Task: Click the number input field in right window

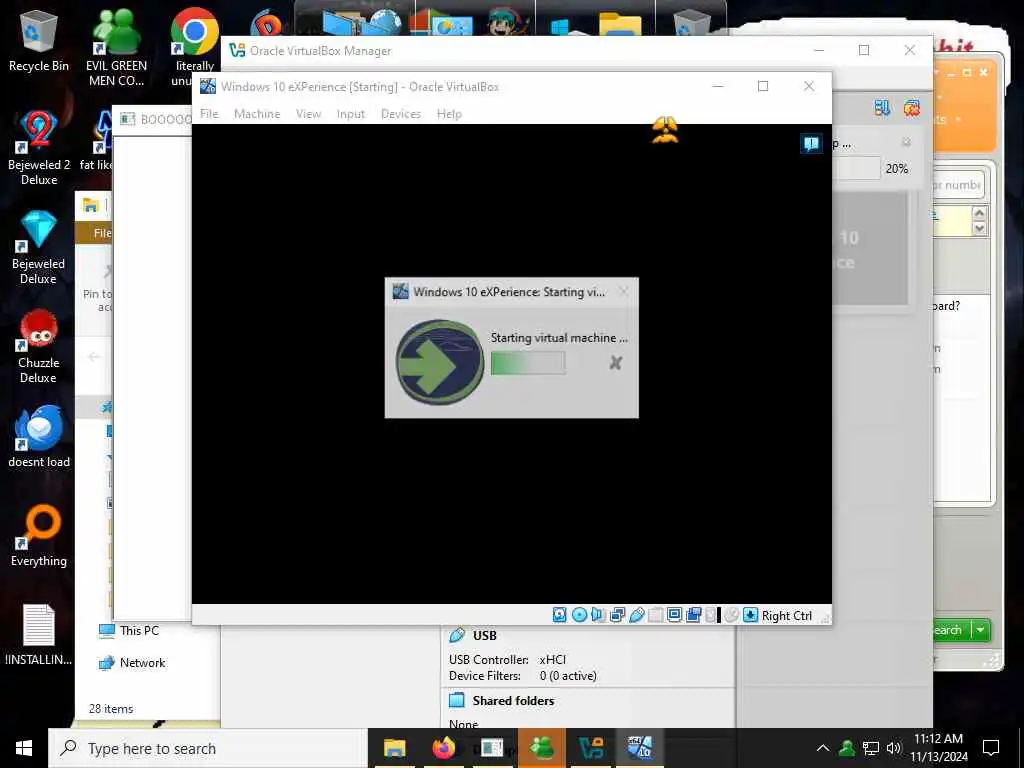Action: tap(958, 185)
